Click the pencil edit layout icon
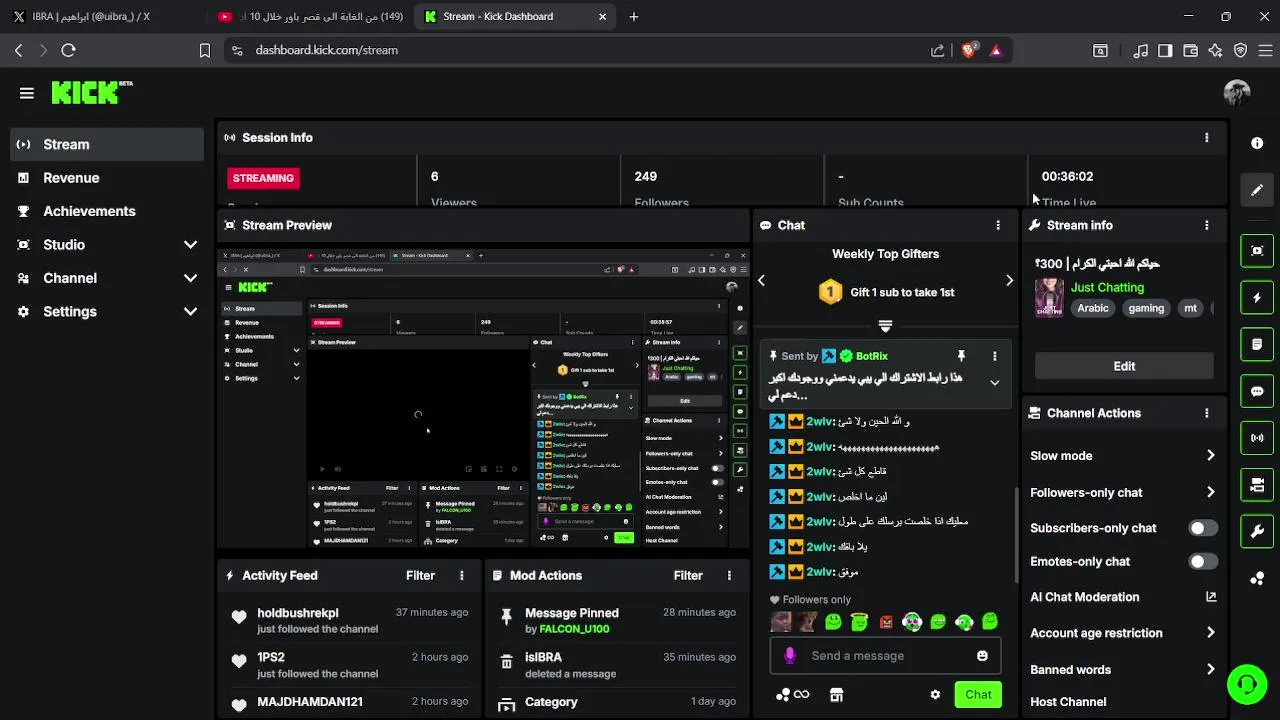The width and height of the screenshot is (1280, 720). click(x=1257, y=190)
